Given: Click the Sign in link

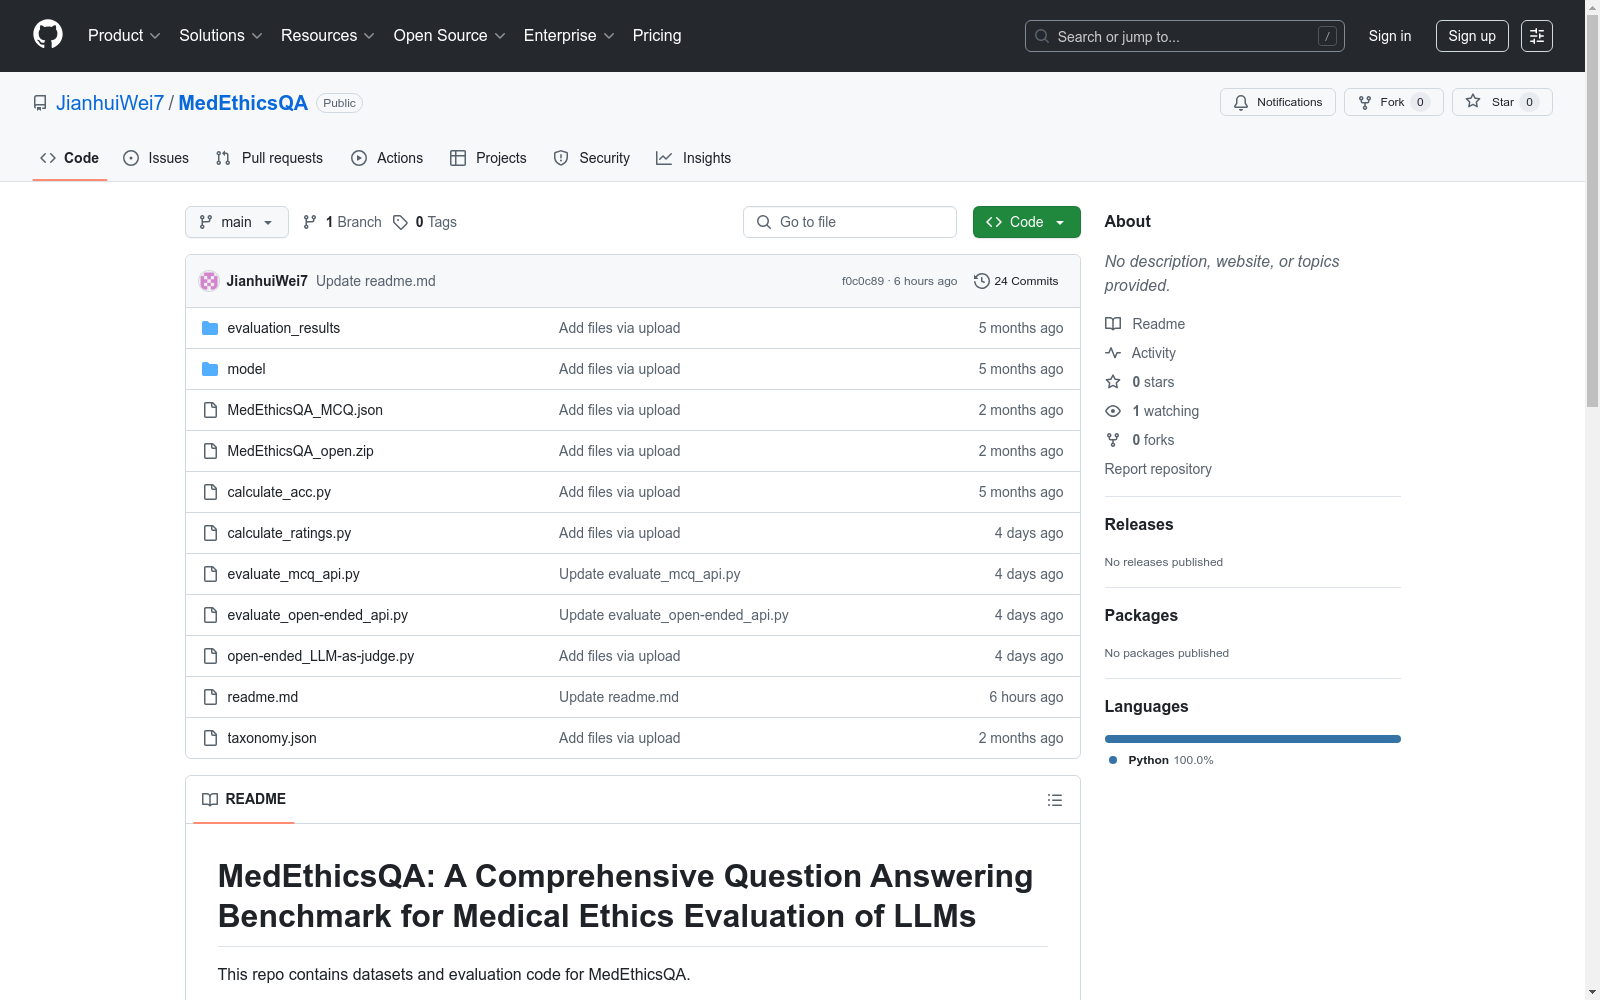Looking at the screenshot, I should pos(1390,36).
